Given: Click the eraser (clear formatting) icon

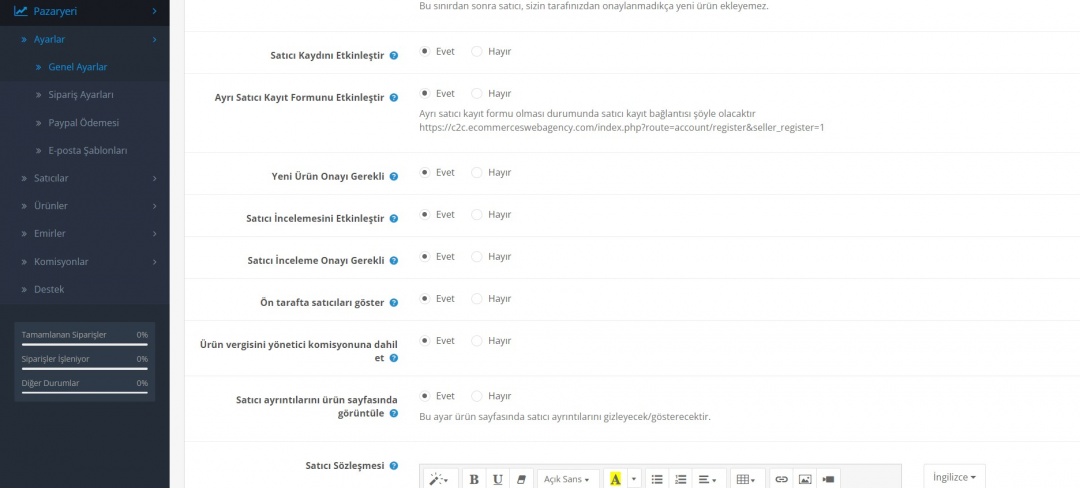Looking at the screenshot, I should click(520, 479).
